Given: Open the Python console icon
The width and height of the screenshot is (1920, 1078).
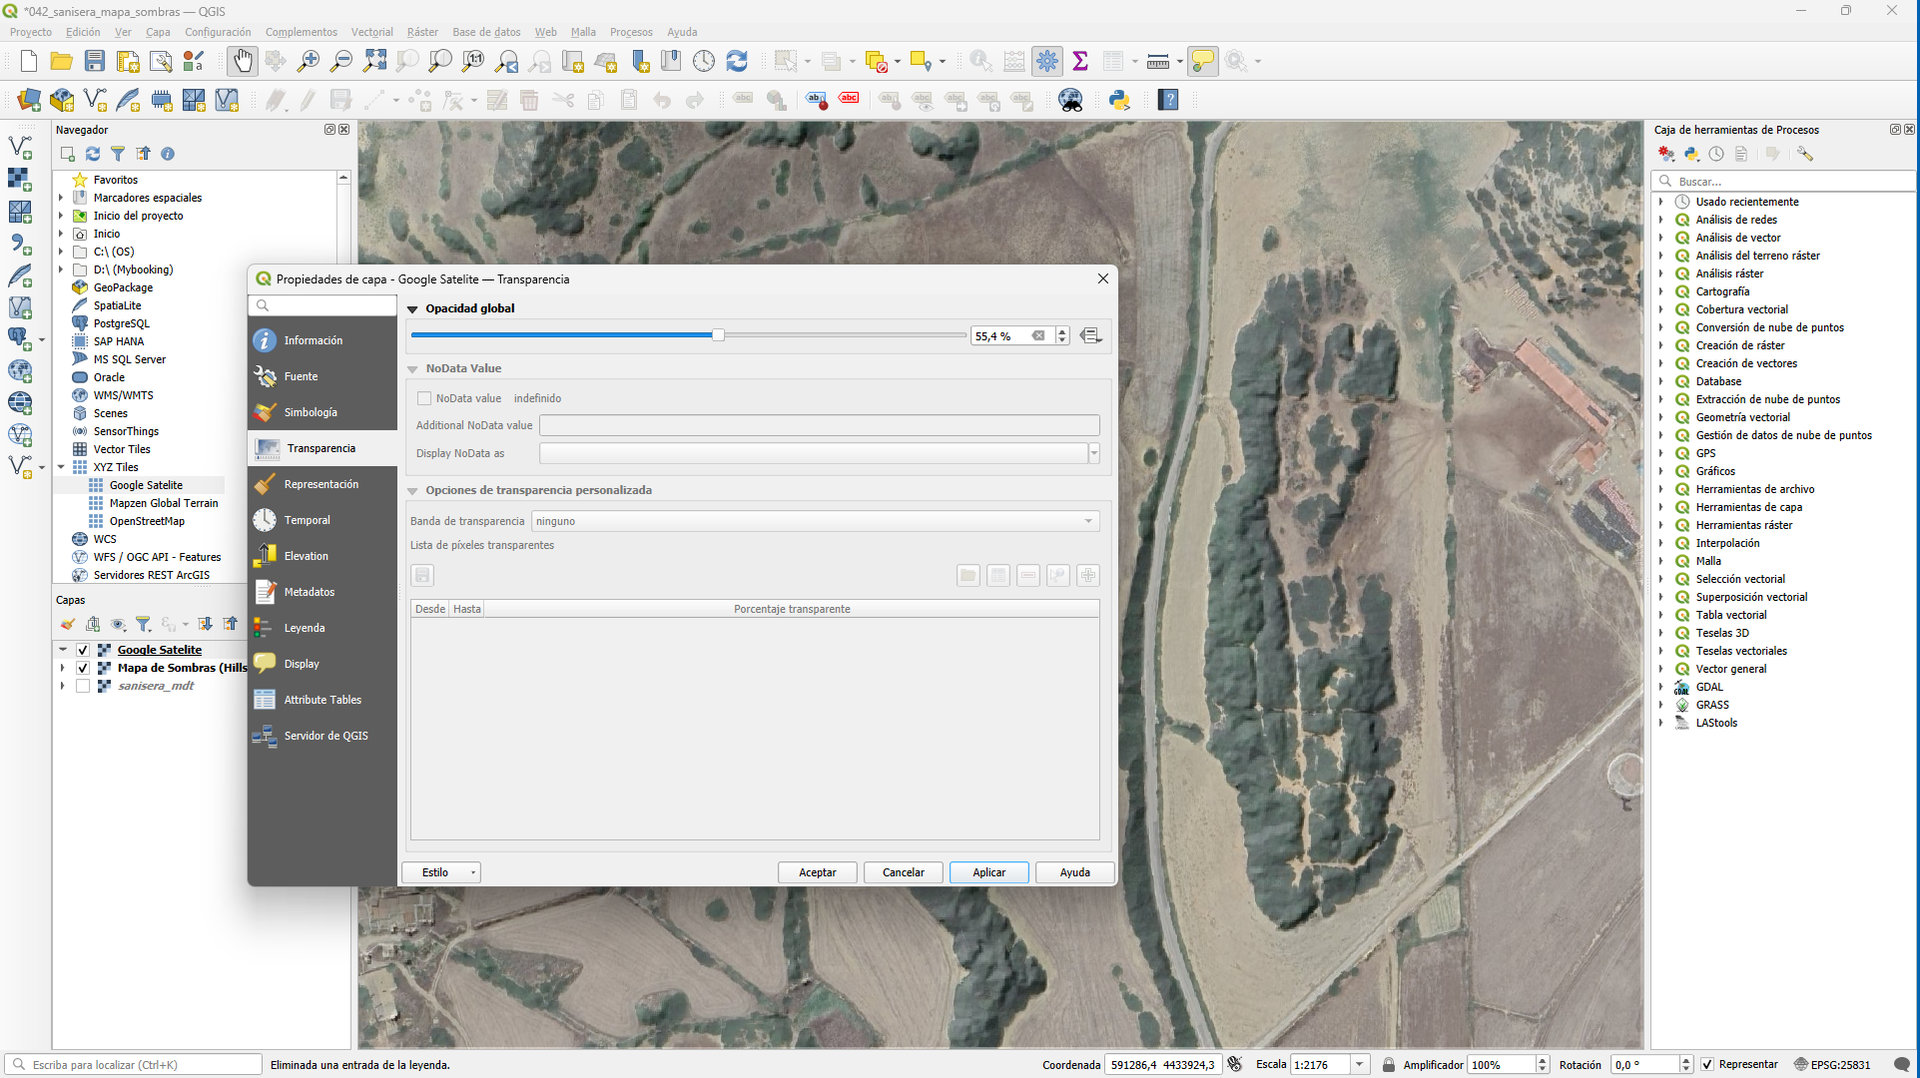Looking at the screenshot, I should click(x=1119, y=100).
